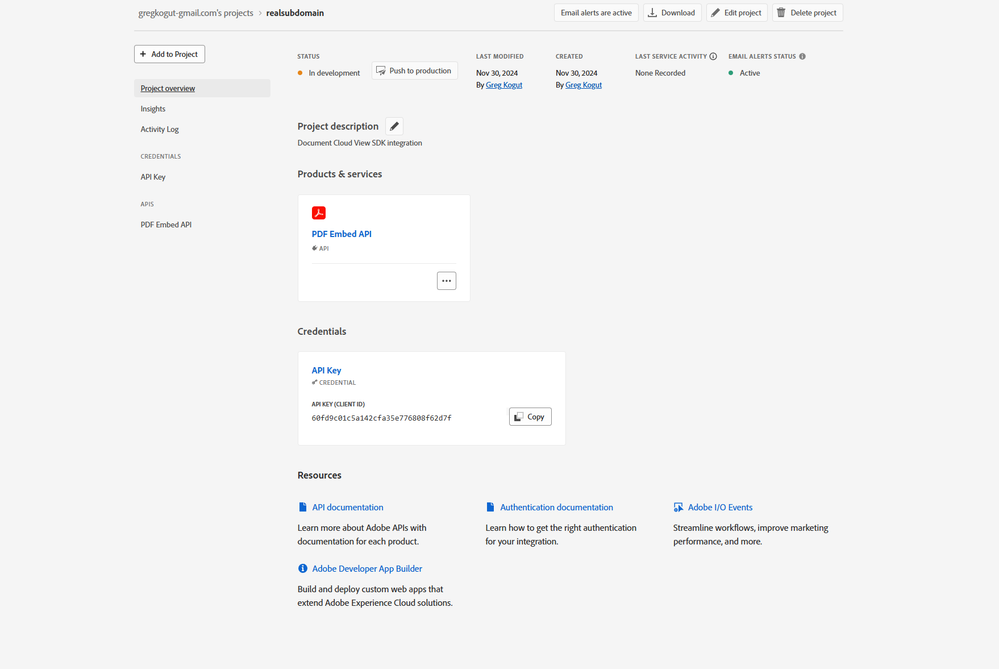Open the three-dots menu on PDF Embed API card
Viewport: 999px width, 669px height.
pos(447,281)
